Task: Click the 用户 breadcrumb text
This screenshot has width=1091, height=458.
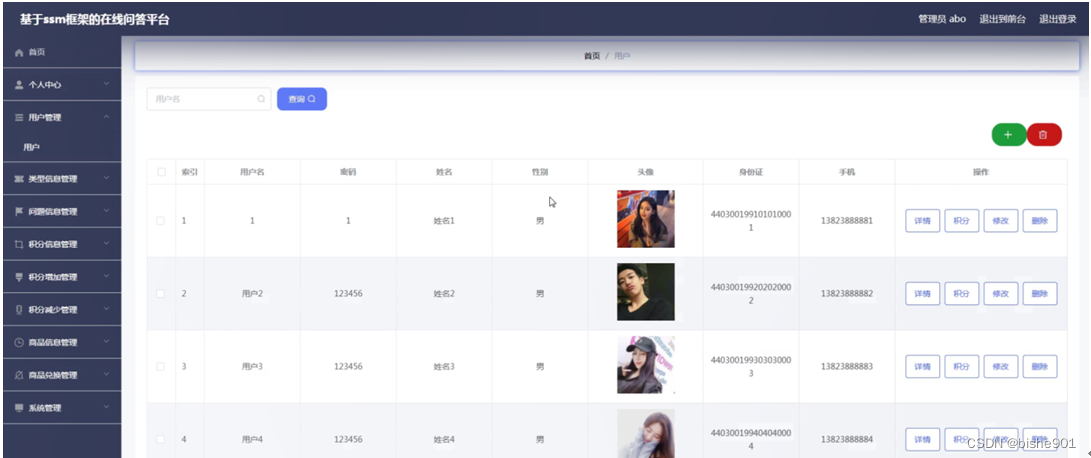Action: coord(622,56)
